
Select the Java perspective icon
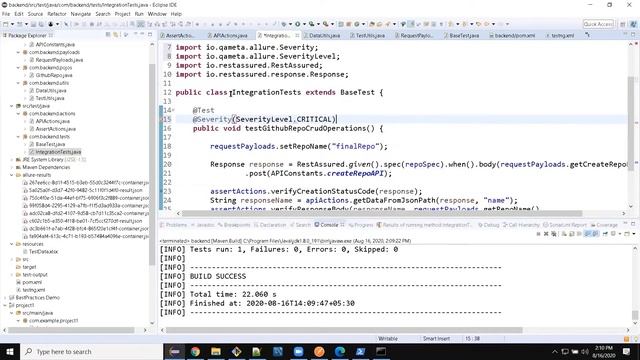[x=633, y=24]
